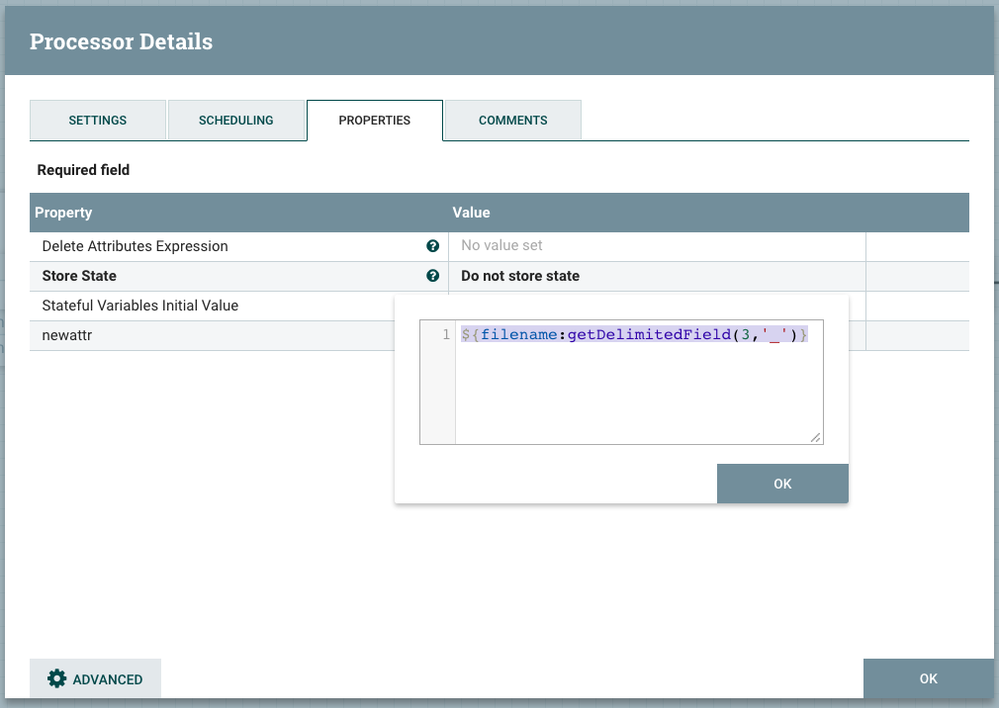This screenshot has width=999, height=708.
Task: Select the Delete Attributes Expression property name
Action: 135,246
